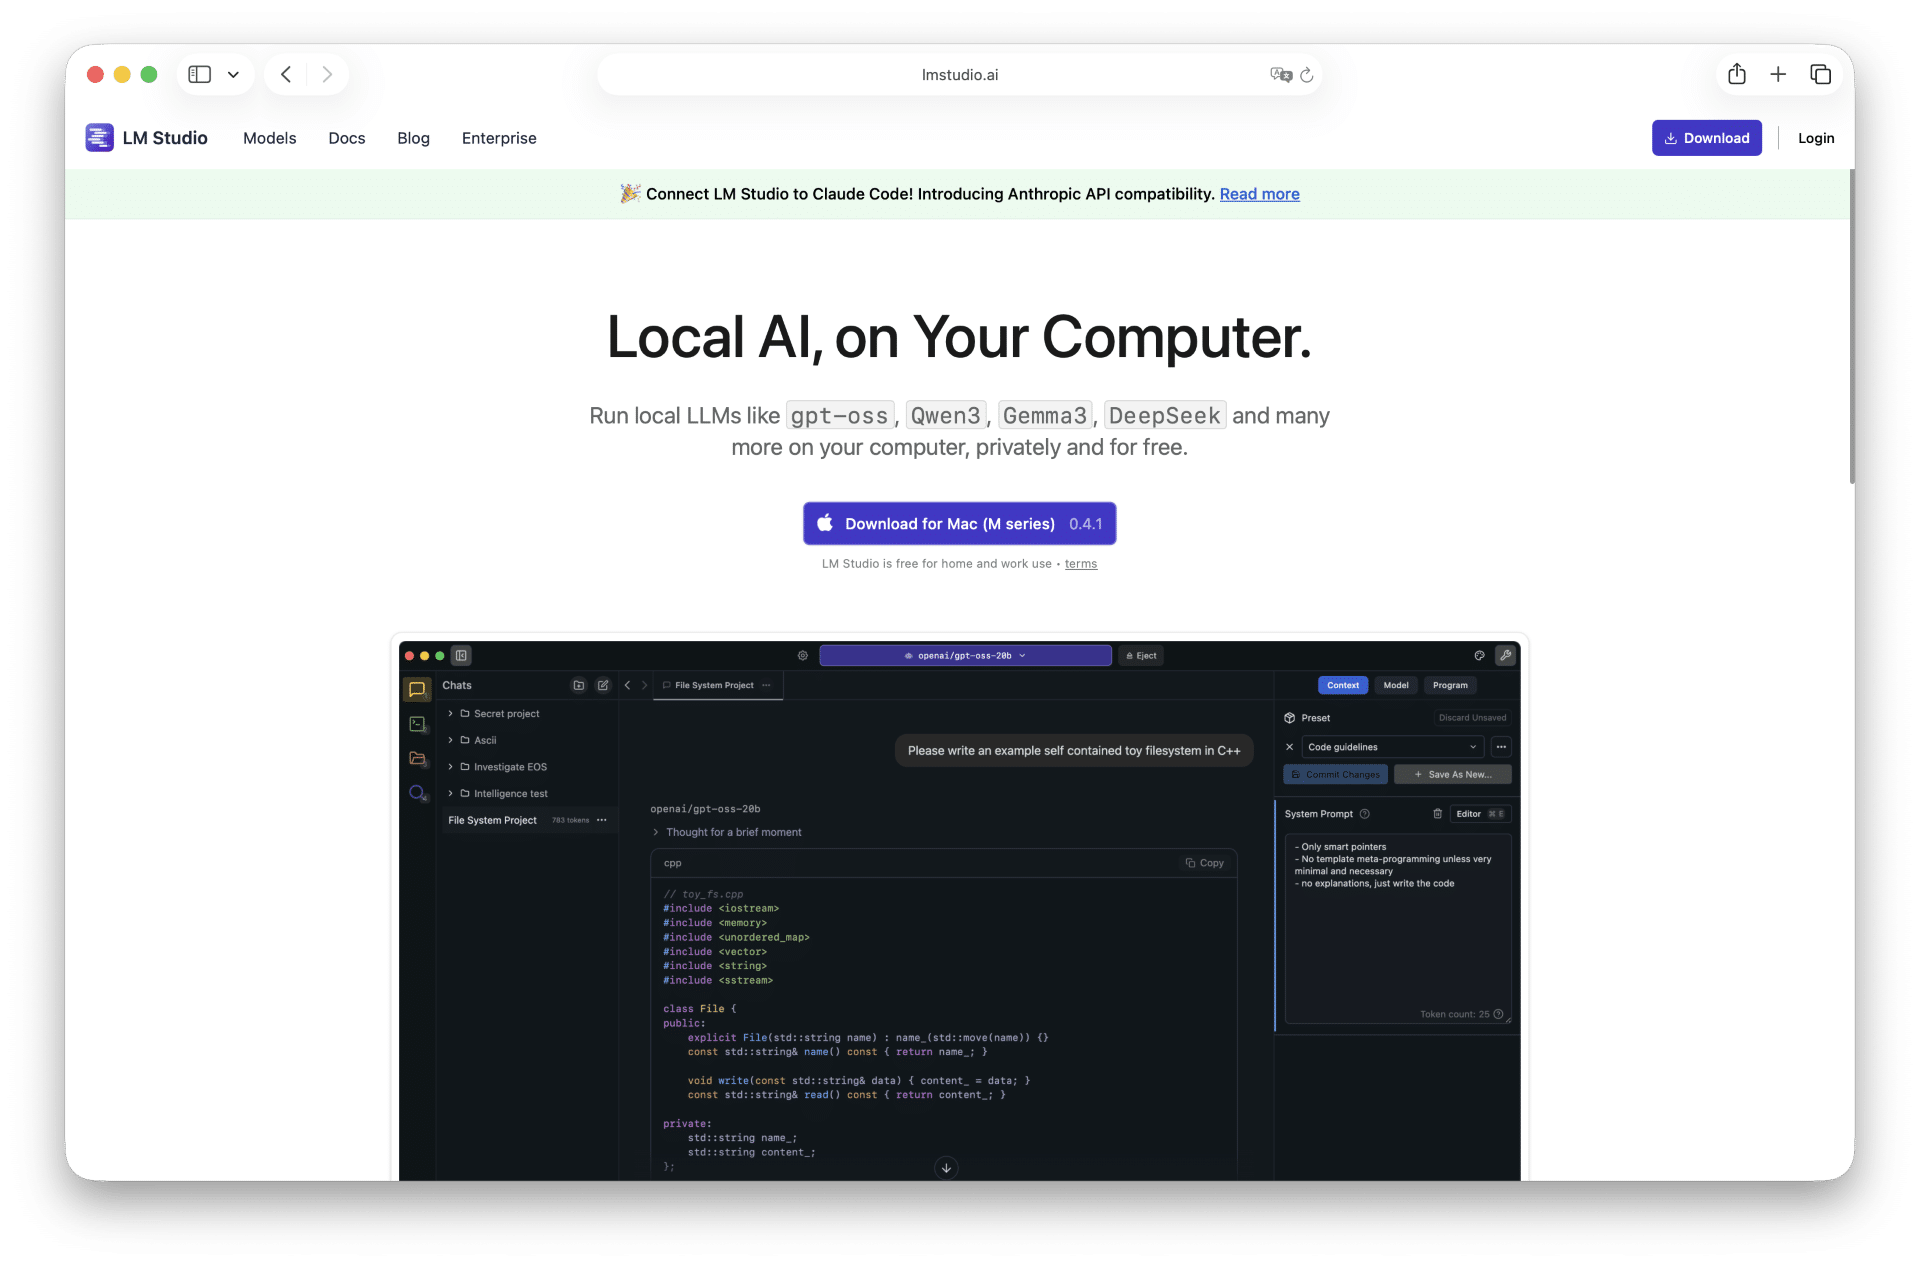Reload the page using the refresh icon
This screenshot has height=1267, width=1920.
tap(1306, 75)
